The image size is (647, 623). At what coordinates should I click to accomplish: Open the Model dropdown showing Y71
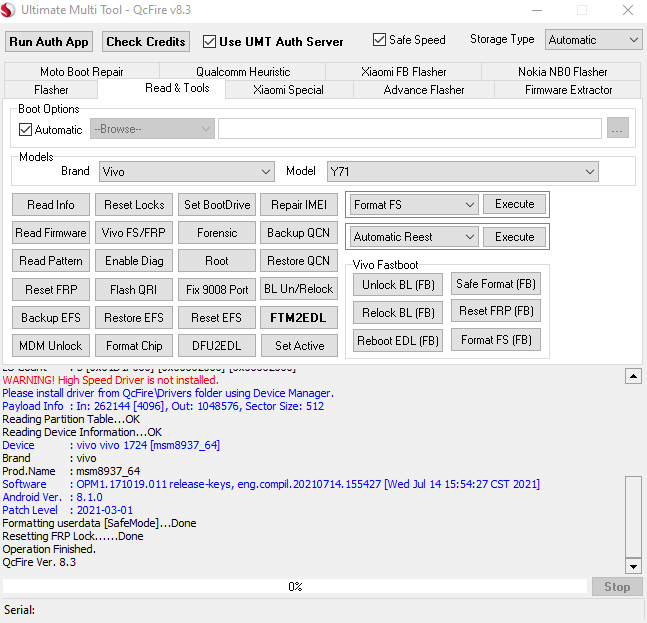click(462, 171)
